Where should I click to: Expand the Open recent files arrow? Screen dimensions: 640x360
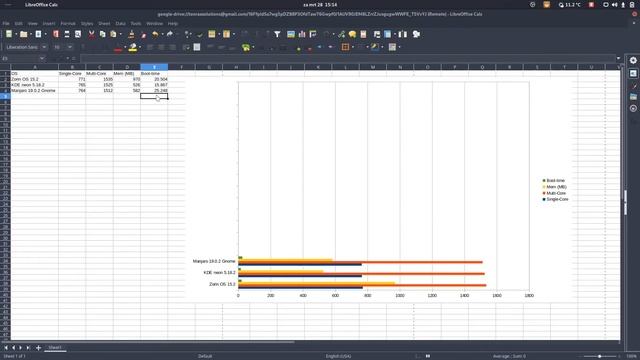tap(30, 34)
